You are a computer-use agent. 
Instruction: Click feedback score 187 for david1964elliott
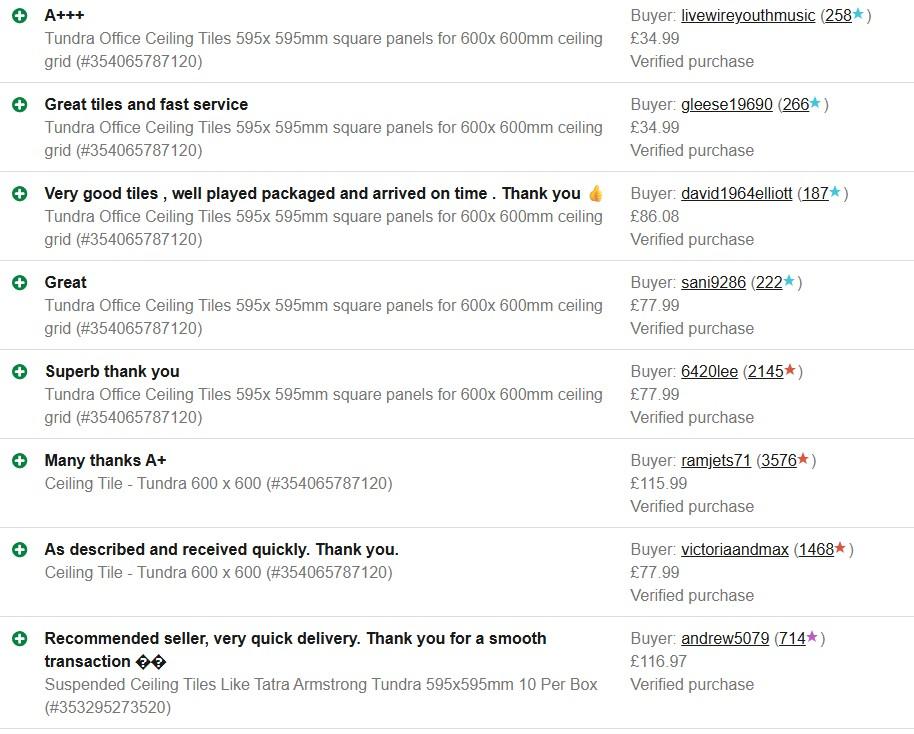point(815,194)
